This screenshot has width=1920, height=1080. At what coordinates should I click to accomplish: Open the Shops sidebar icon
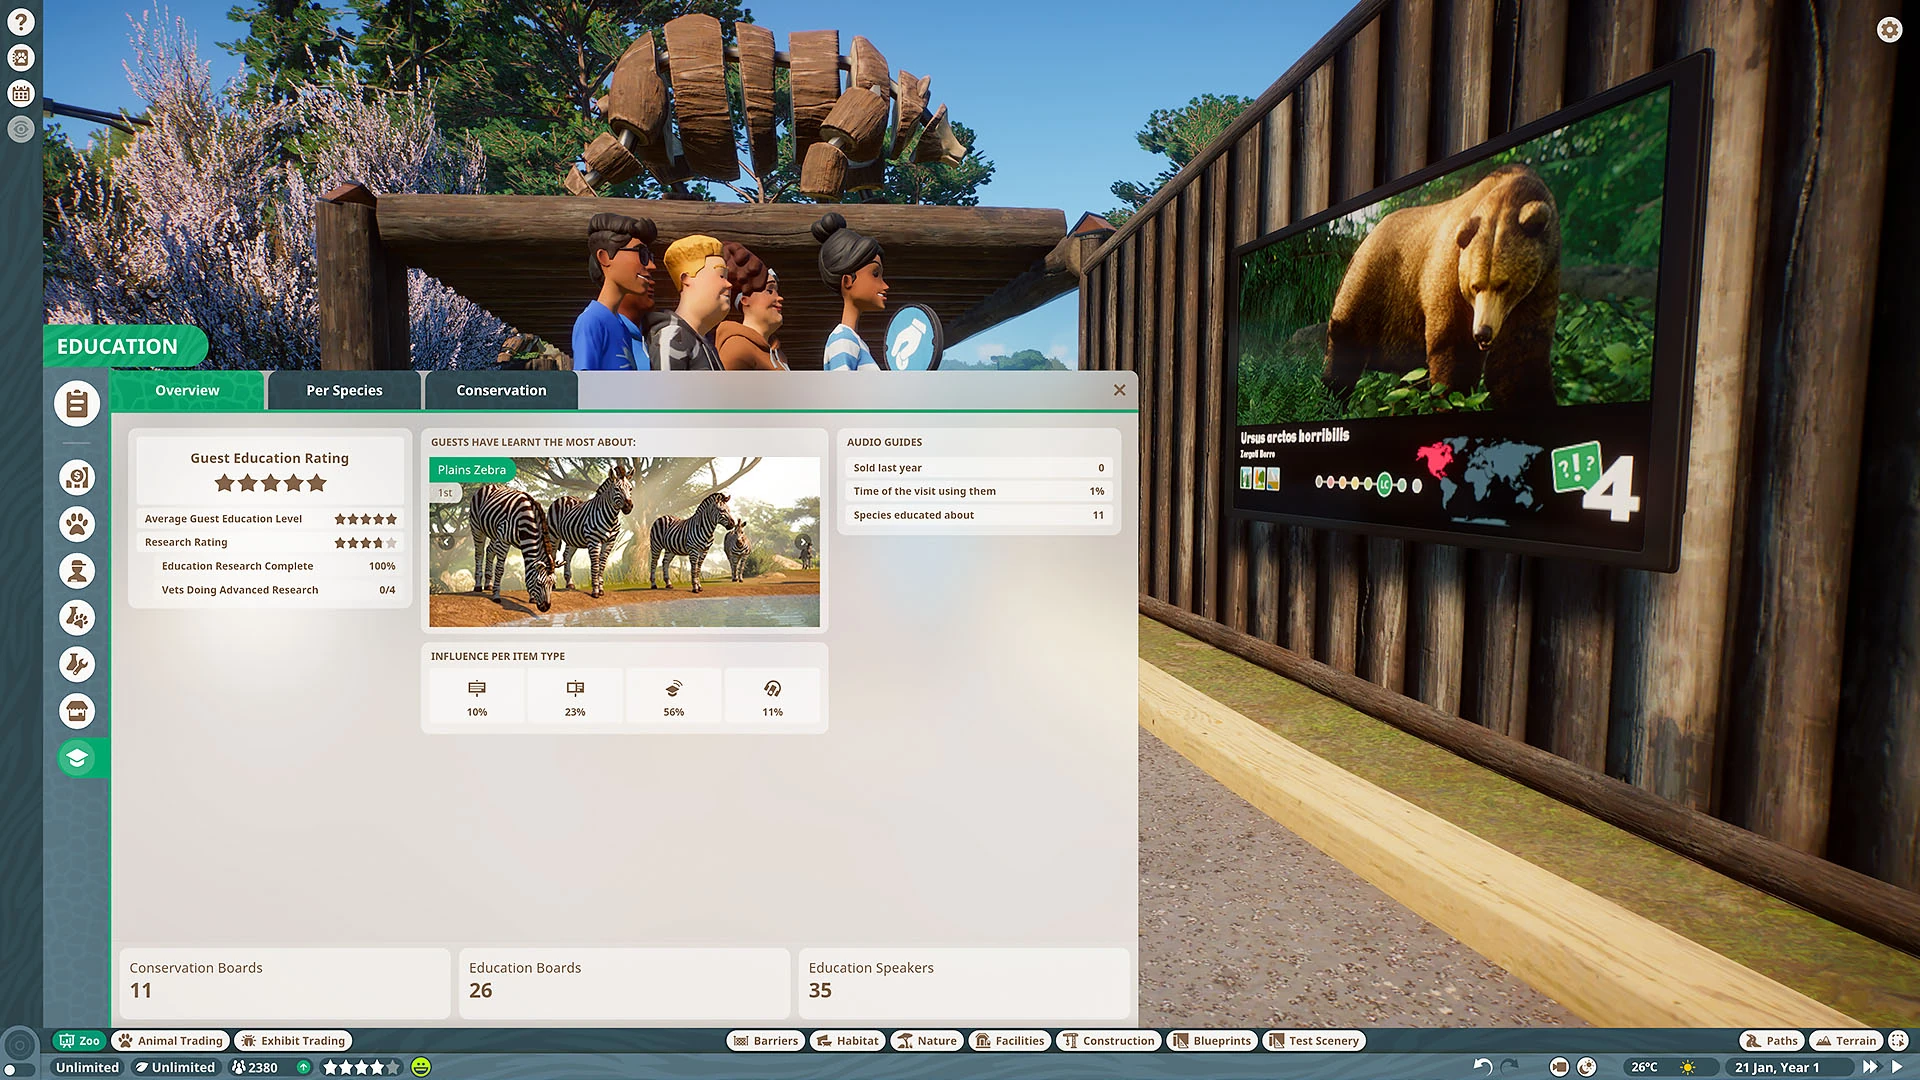[x=77, y=711]
